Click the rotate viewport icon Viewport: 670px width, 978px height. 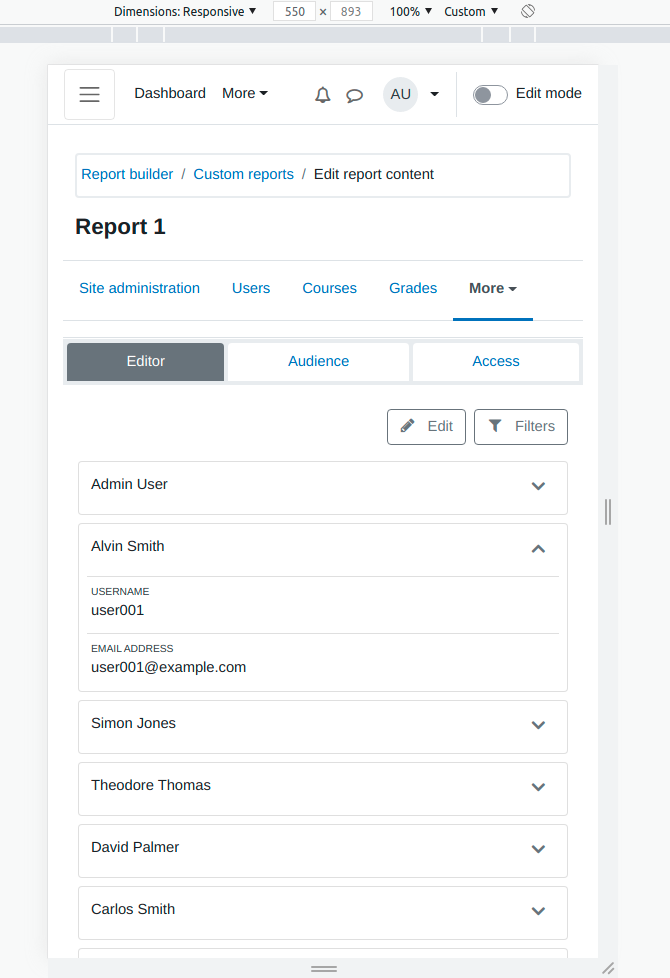(x=528, y=11)
